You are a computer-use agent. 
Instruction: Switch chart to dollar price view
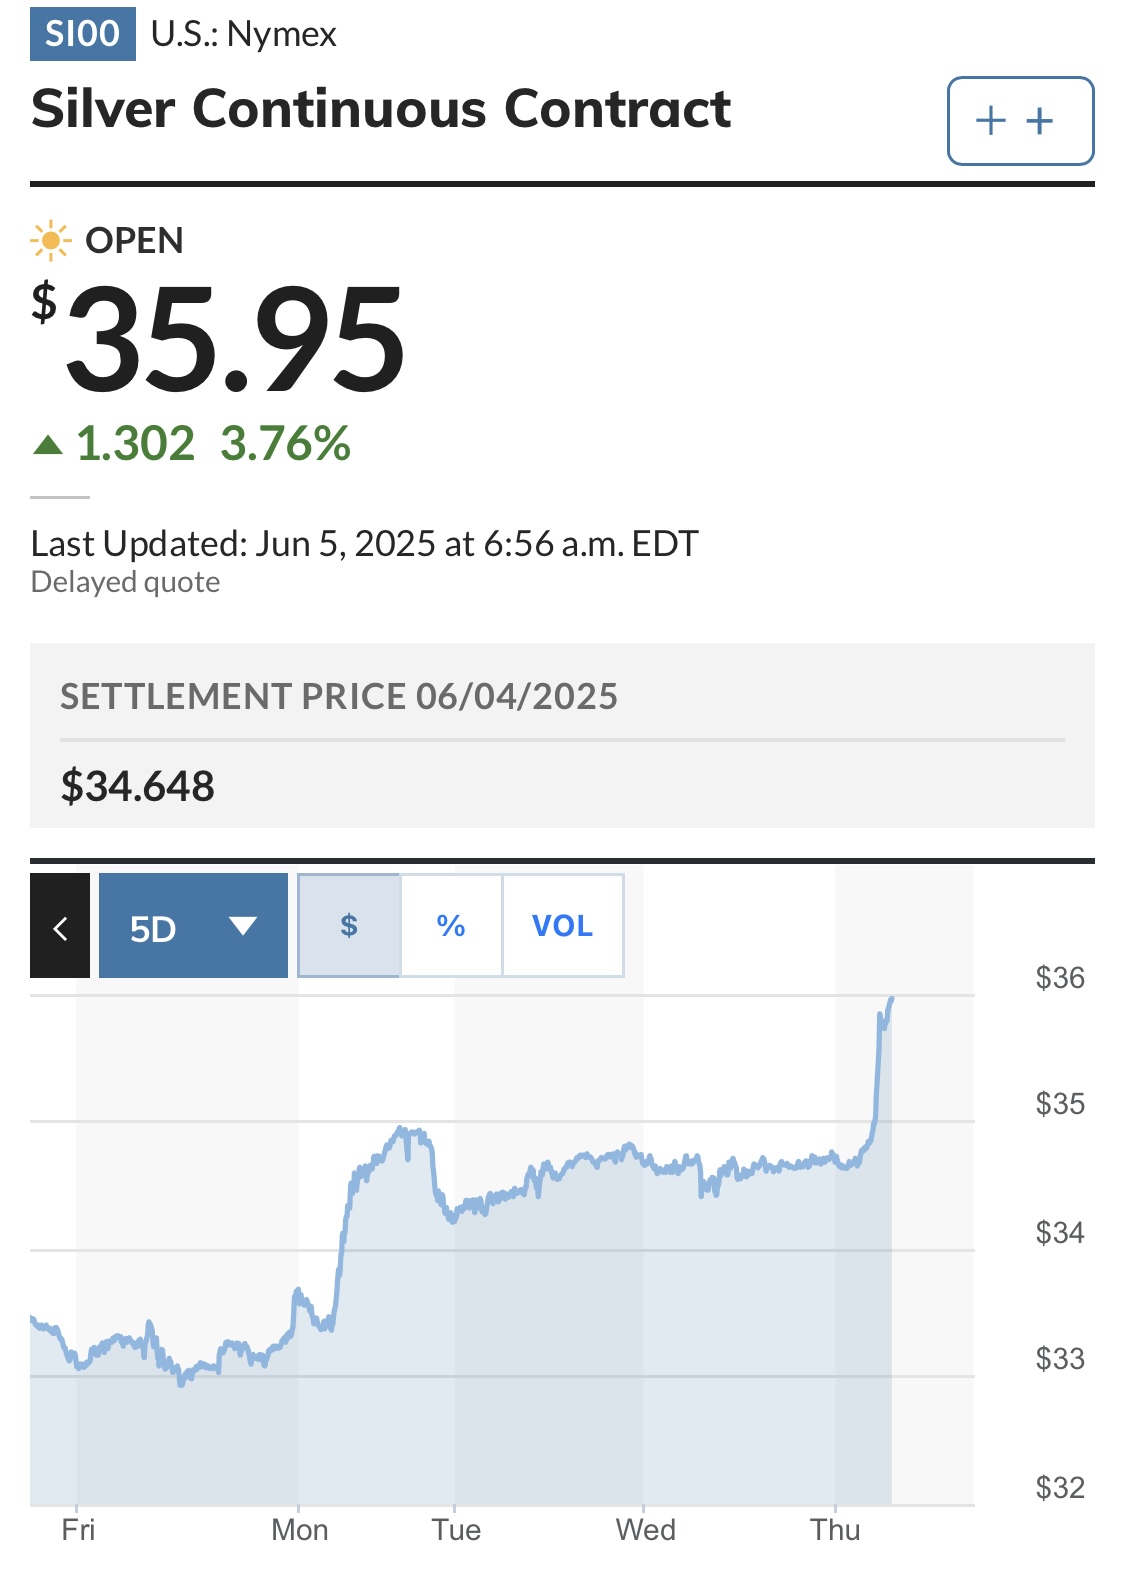pyautogui.click(x=349, y=926)
